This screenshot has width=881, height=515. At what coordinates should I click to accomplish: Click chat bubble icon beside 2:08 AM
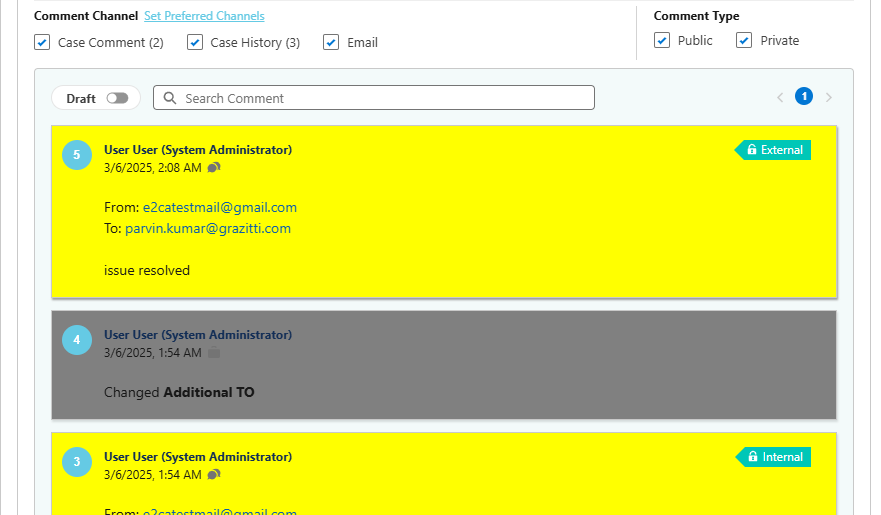[214, 168]
